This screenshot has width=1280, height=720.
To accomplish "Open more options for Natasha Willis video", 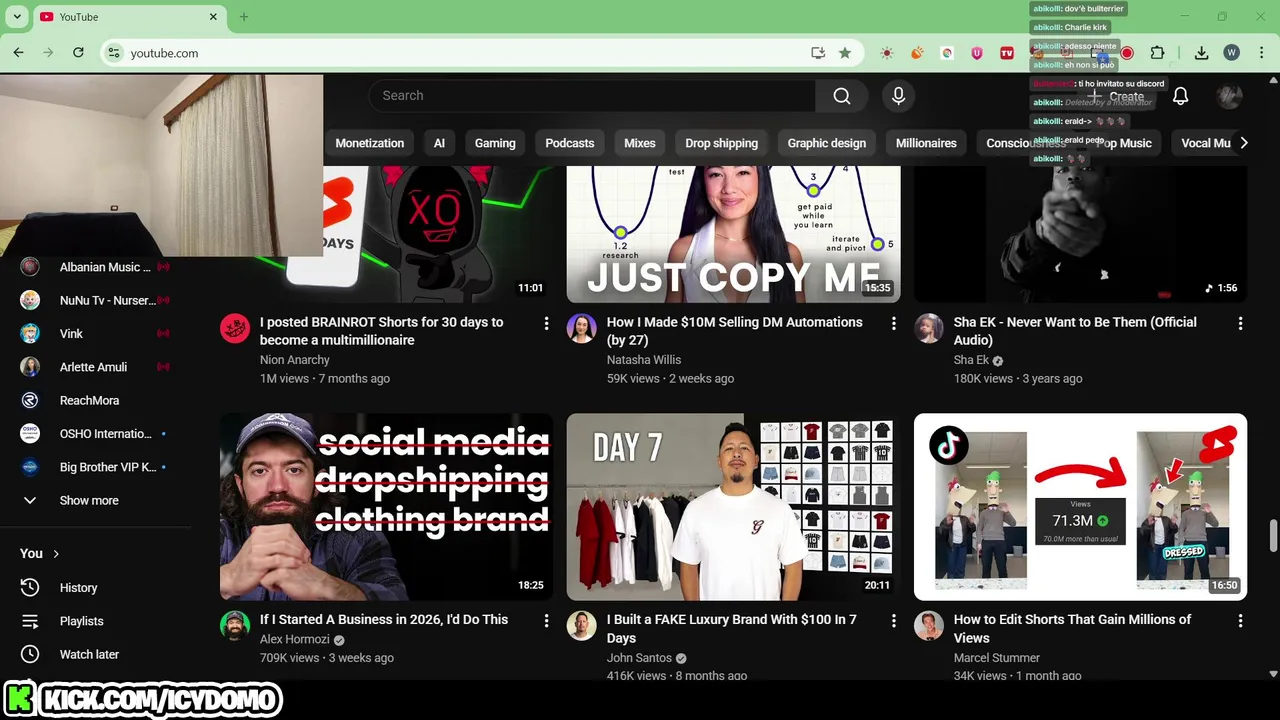I will pyautogui.click(x=893, y=323).
